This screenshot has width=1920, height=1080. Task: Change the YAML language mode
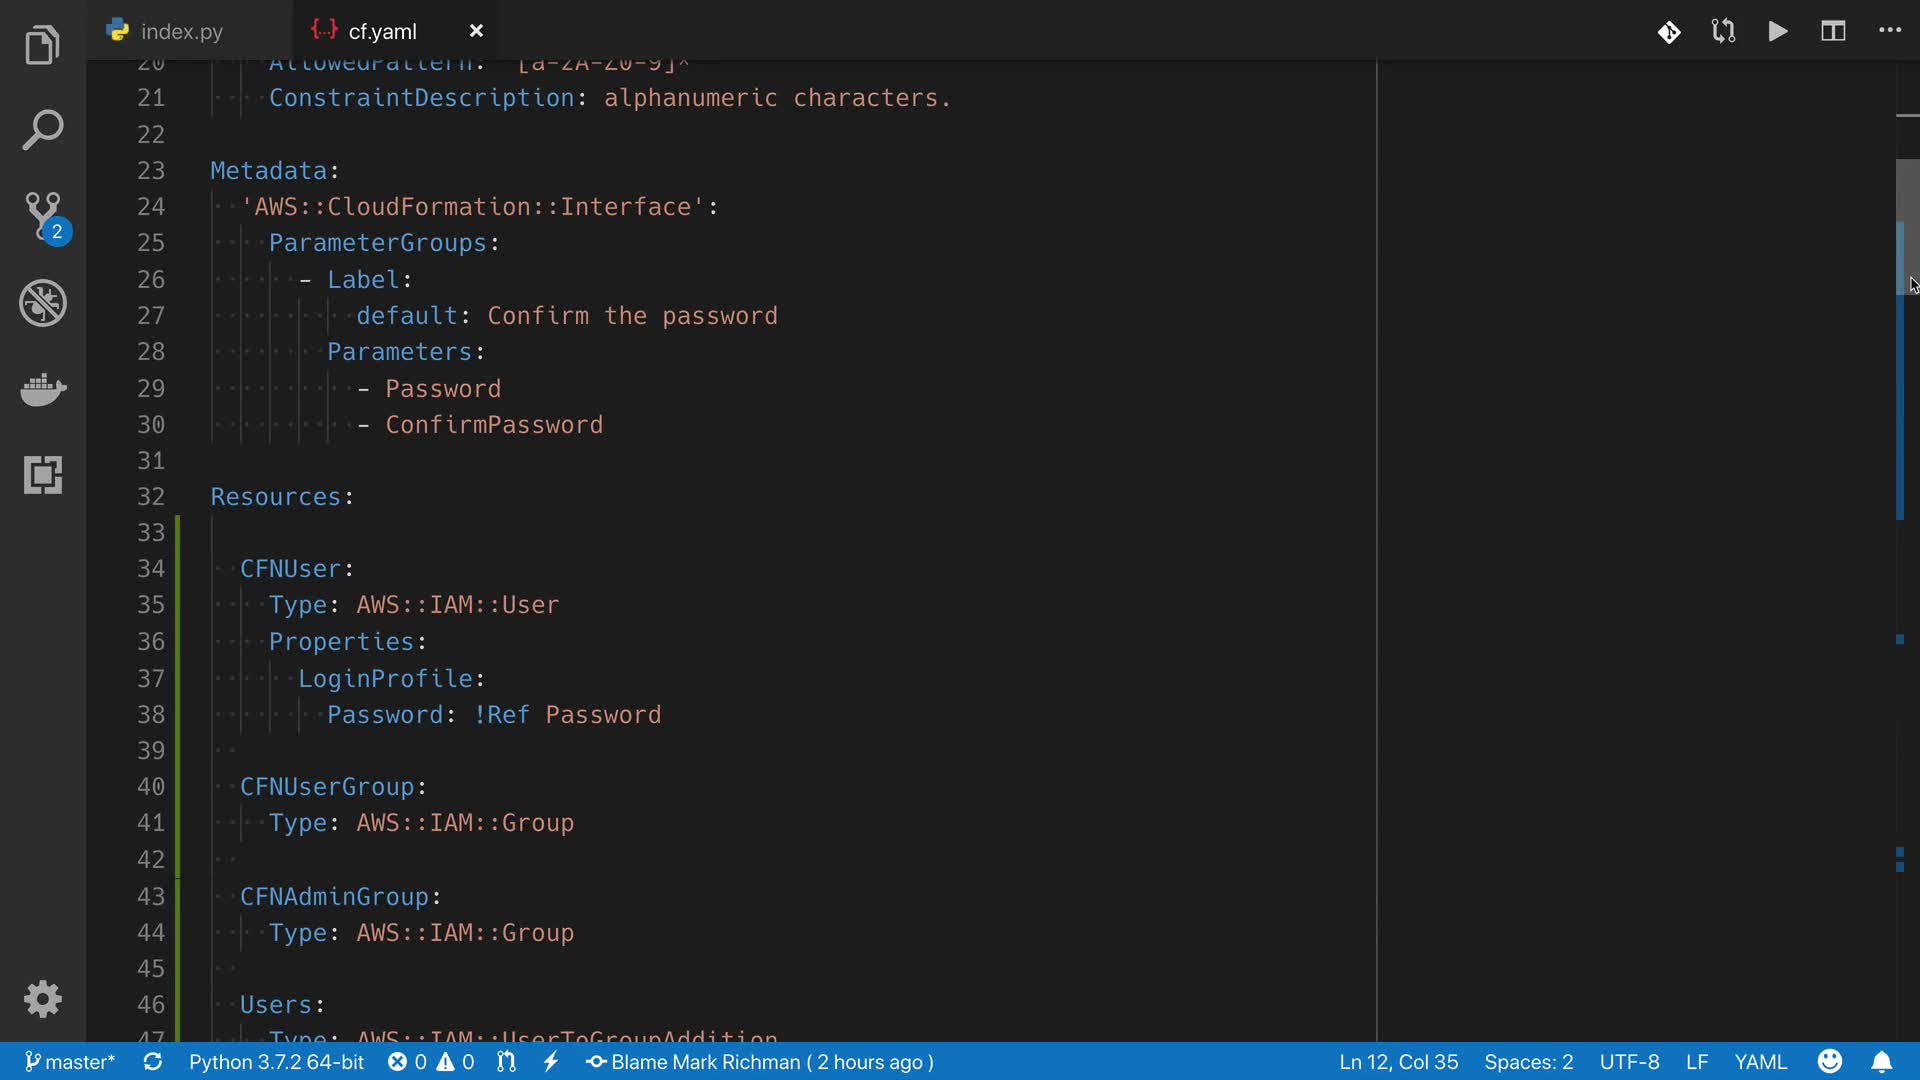[x=1760, y=1062]
